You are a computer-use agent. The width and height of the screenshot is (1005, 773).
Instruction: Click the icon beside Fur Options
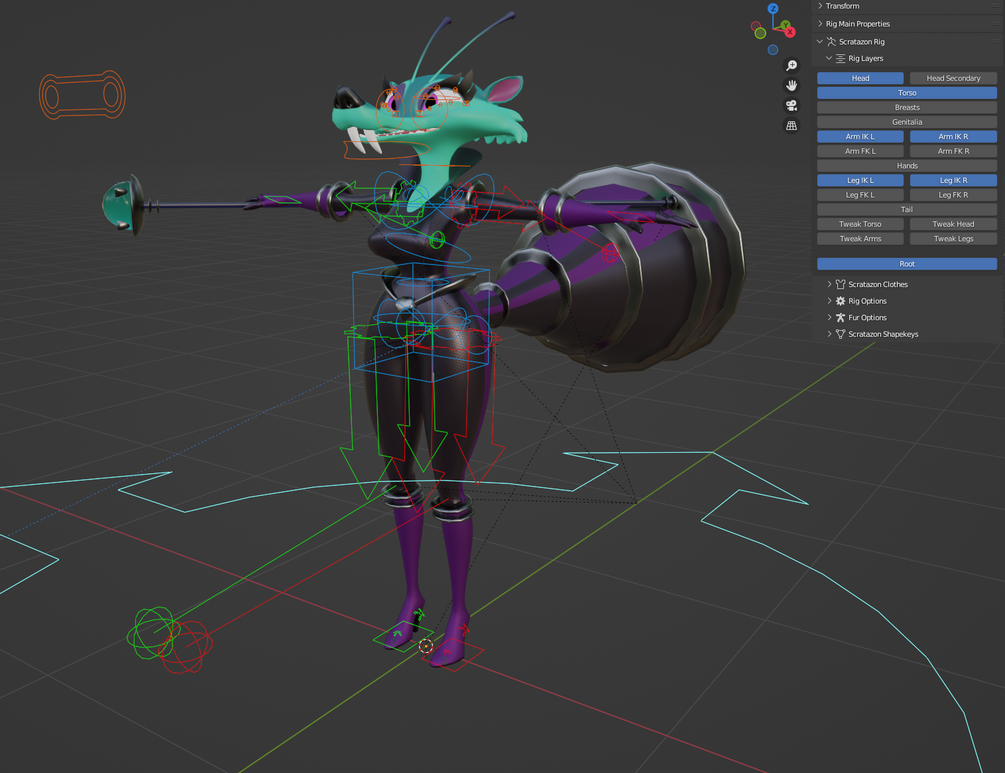(x=840, y=317)
